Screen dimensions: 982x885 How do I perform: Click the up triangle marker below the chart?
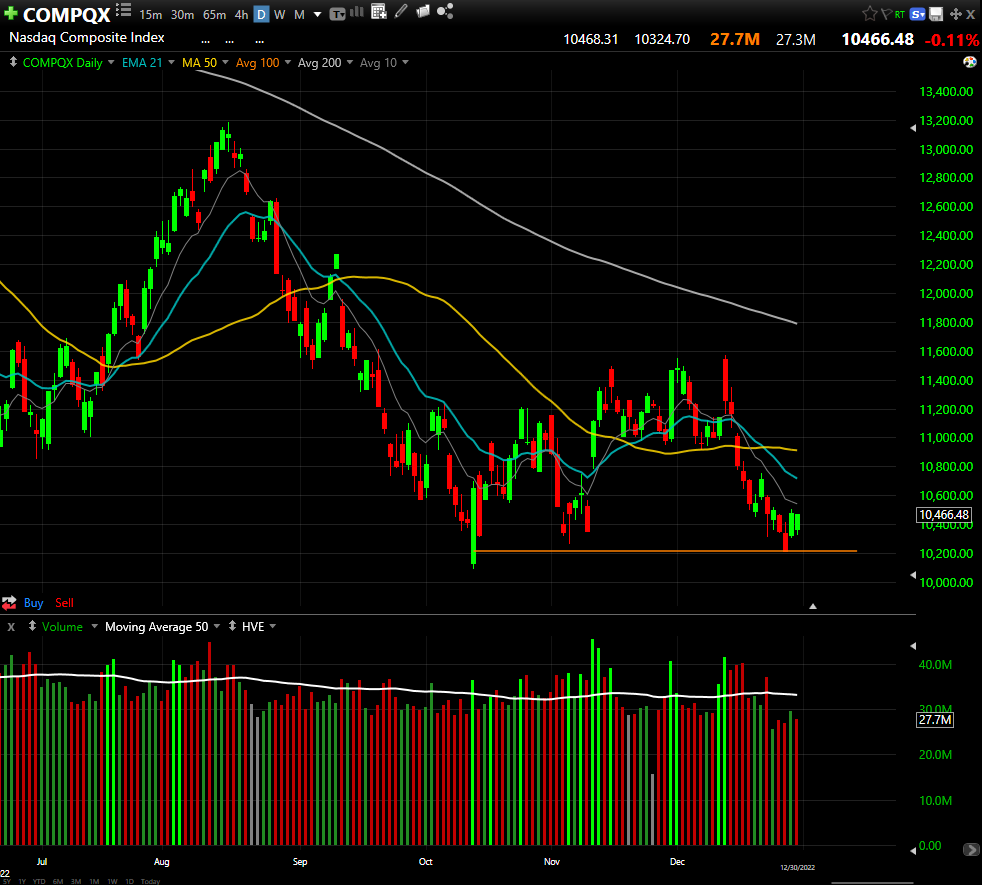click(813, 606)
